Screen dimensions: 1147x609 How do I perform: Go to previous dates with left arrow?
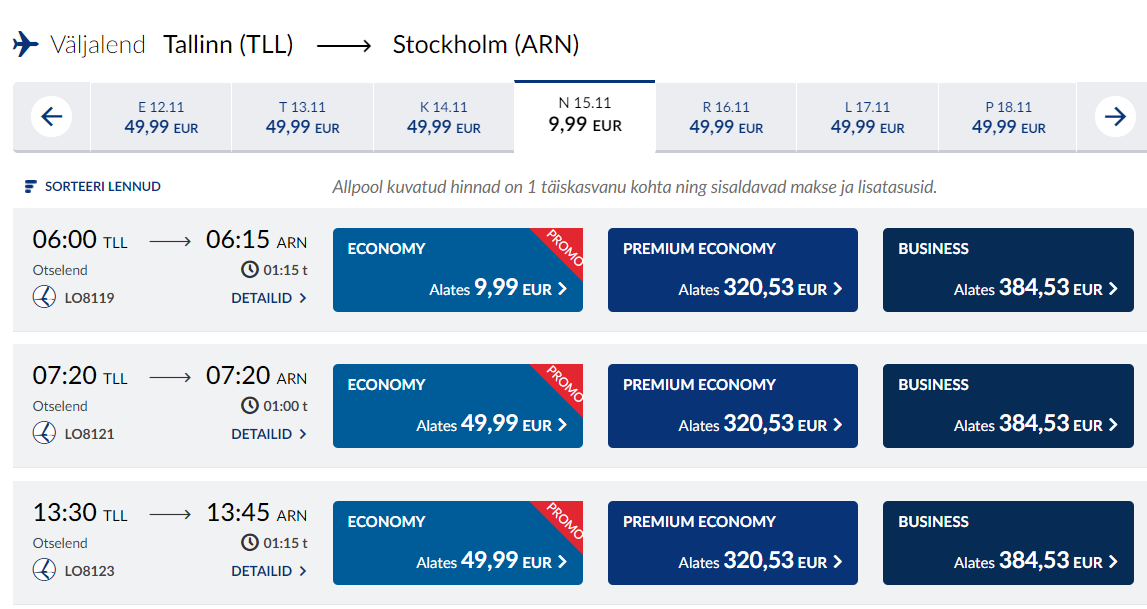[x=51, y=116]
